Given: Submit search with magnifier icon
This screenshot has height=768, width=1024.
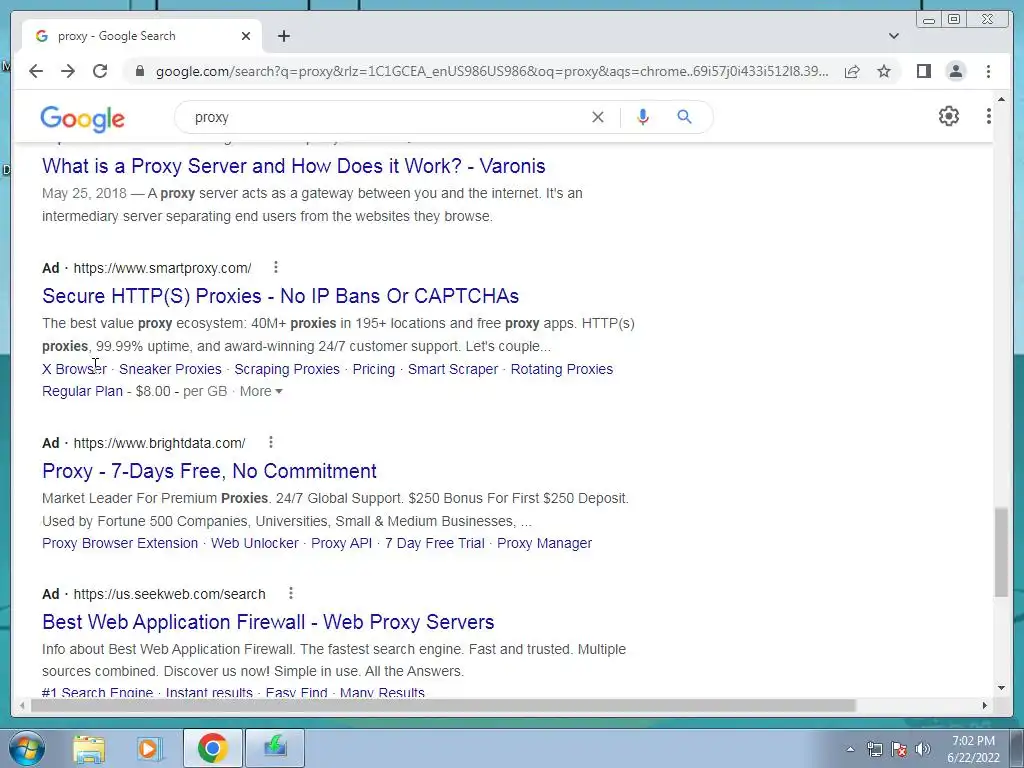Looking at the screenshot, I should coord(684,118).
